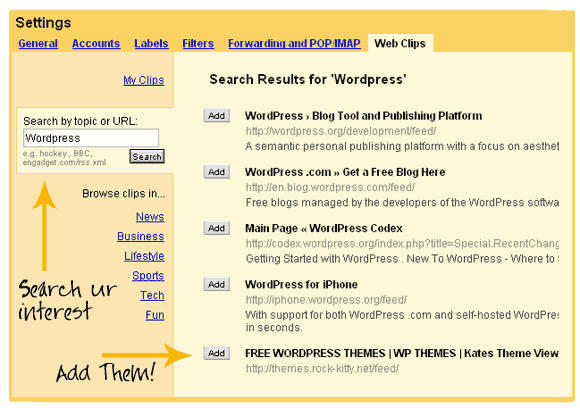Add the WordPress for iPhone clip
The image size is (580, 408).
coord(217,284)
